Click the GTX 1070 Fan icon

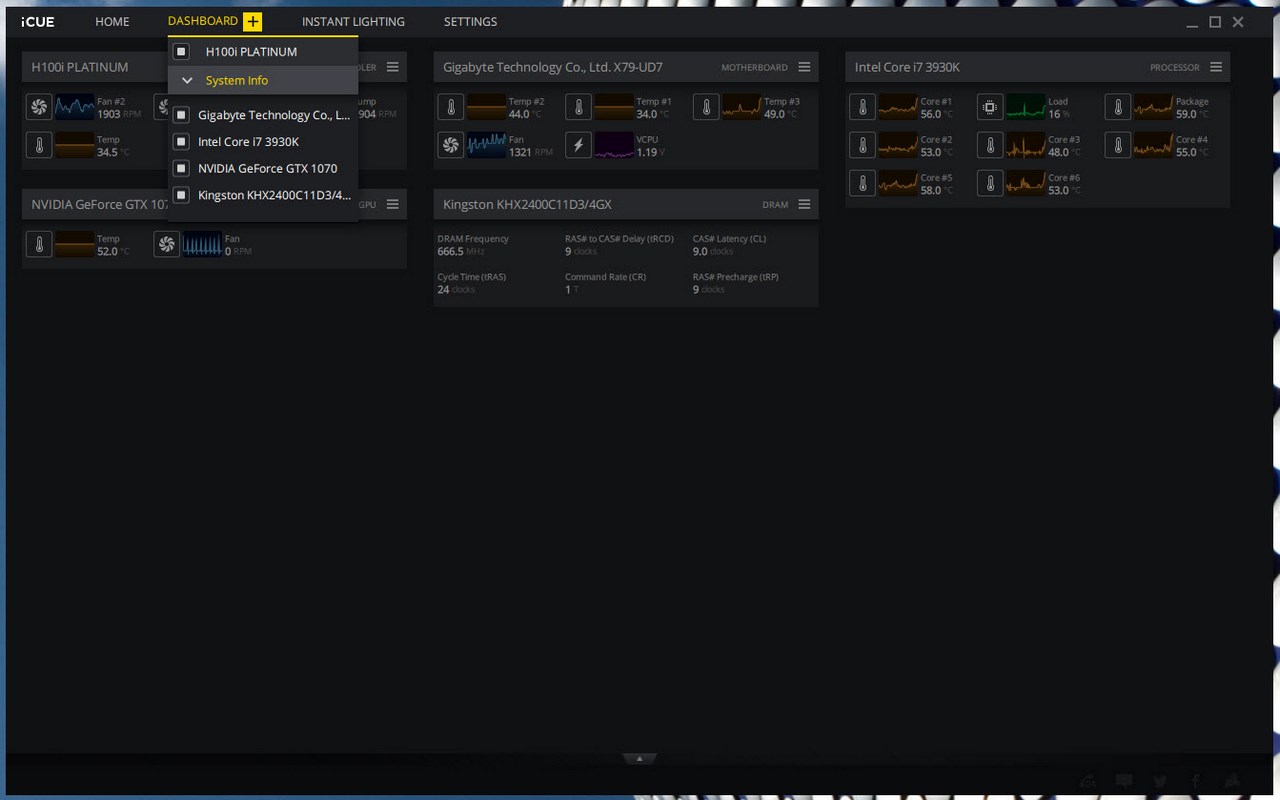(x=167, y=244)
